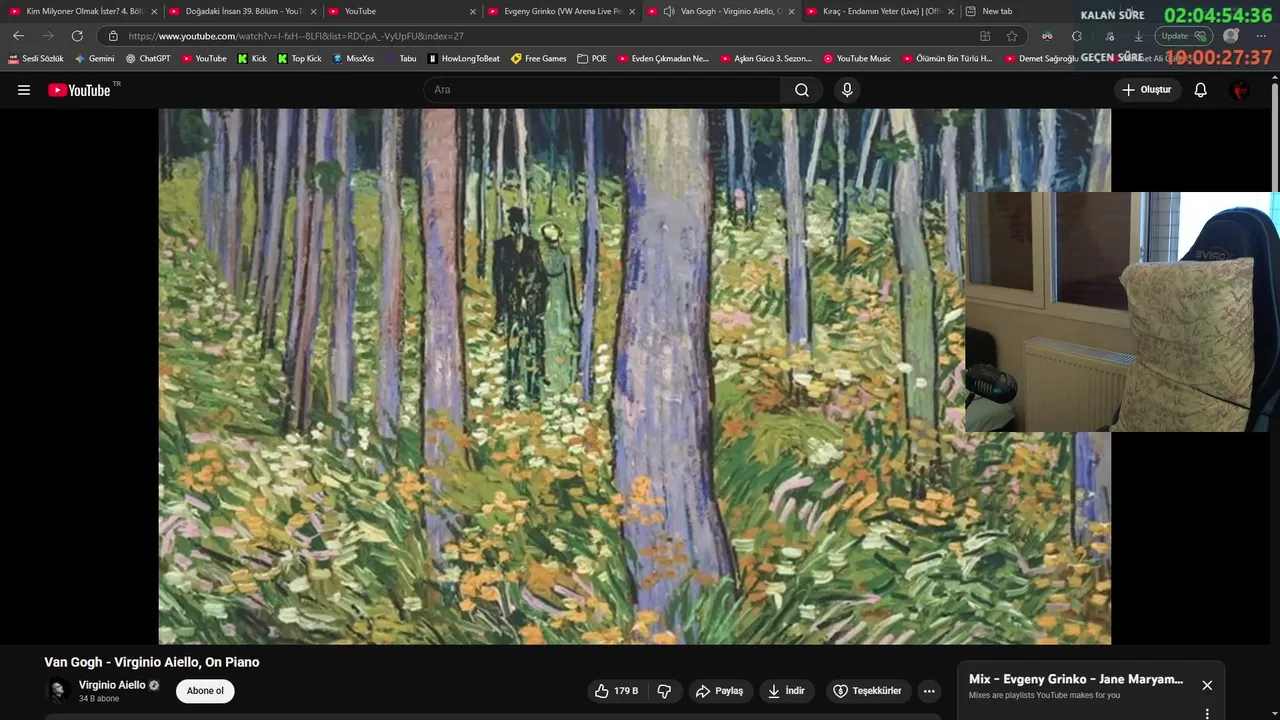1280x720 pixels.
Task: Open Kick bookmark
Action: pyautogui.click(x=252, y=59)
